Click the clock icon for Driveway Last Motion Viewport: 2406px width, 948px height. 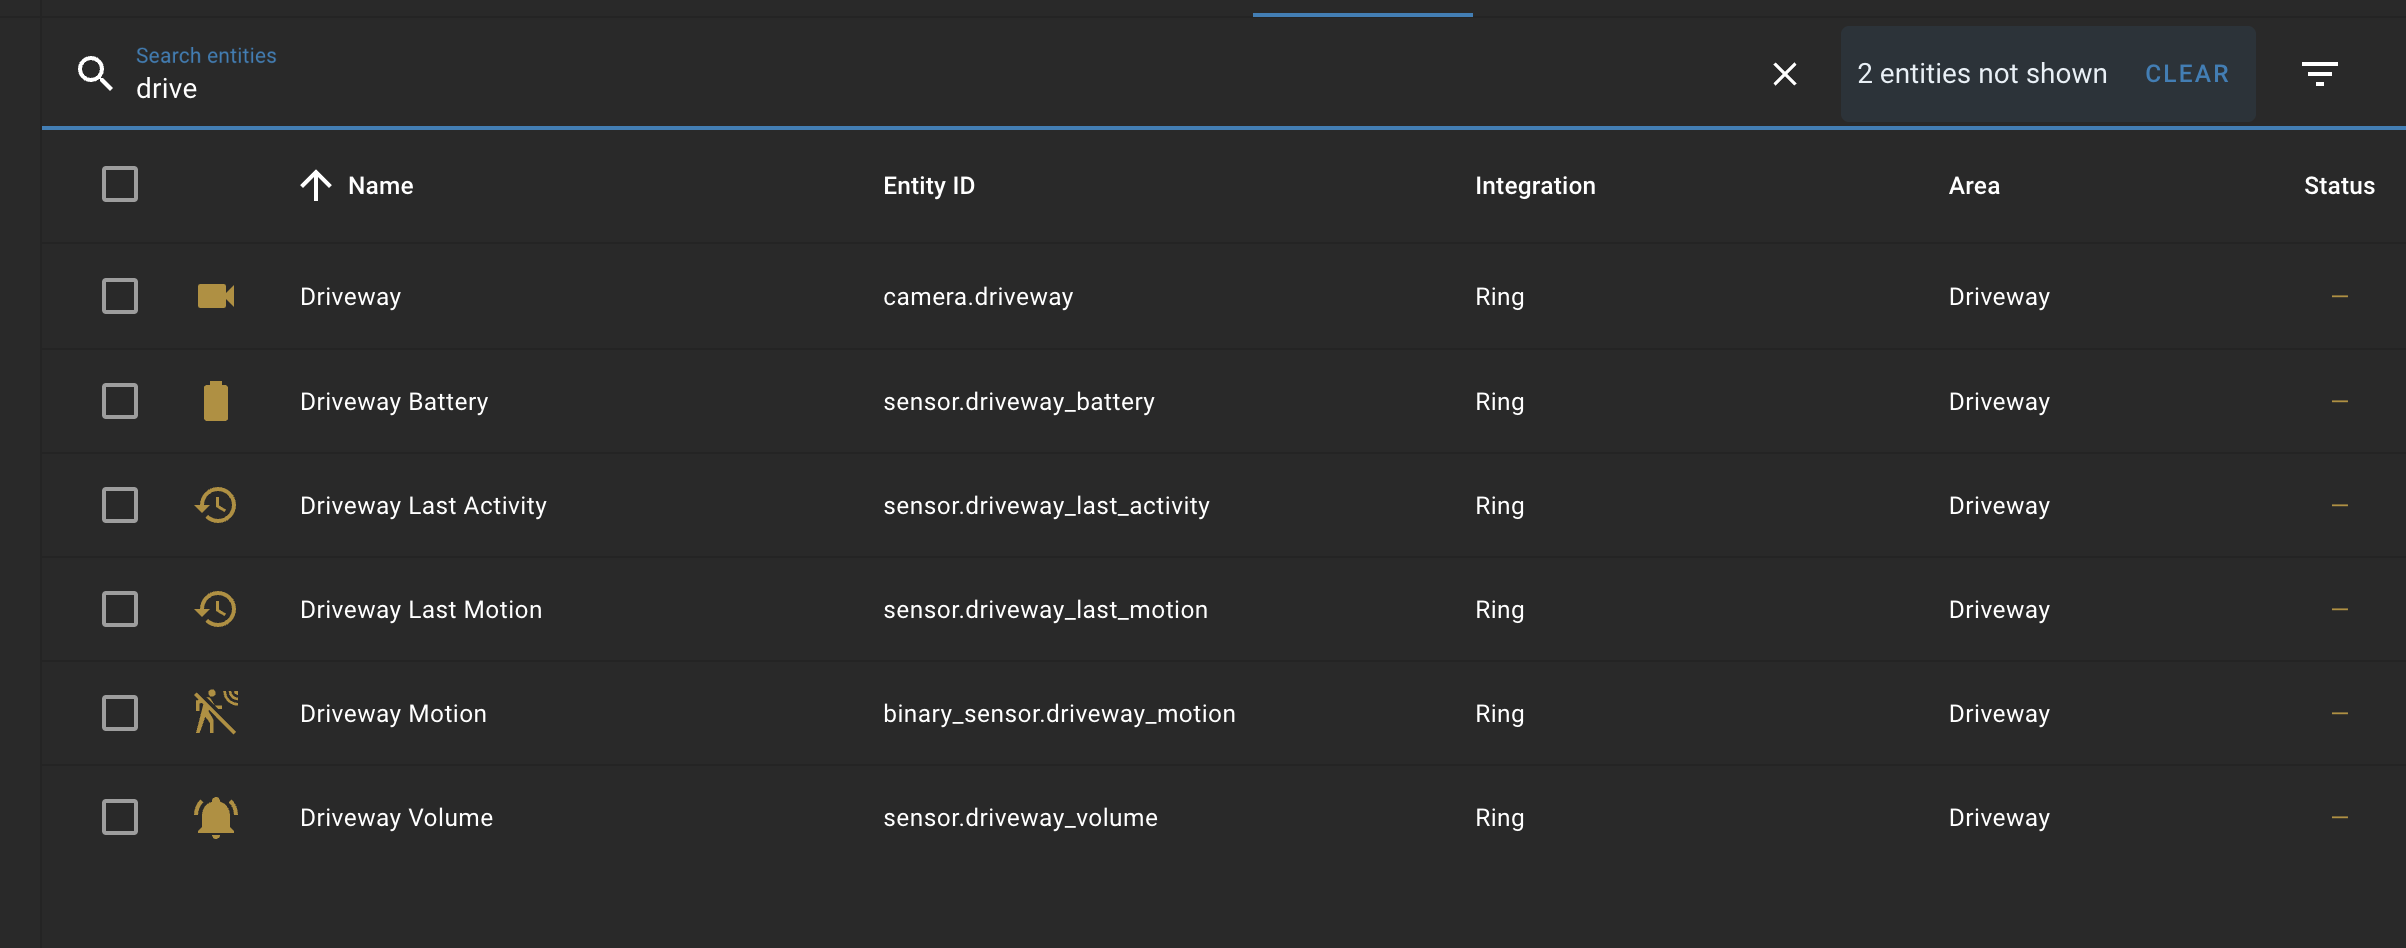[214, 609]
